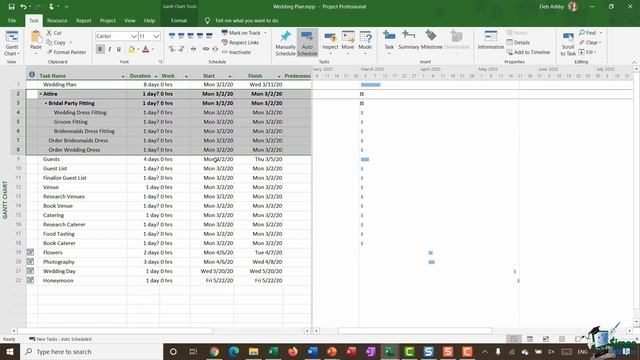
Task: Open the File menu
Action: coord(12,20)
